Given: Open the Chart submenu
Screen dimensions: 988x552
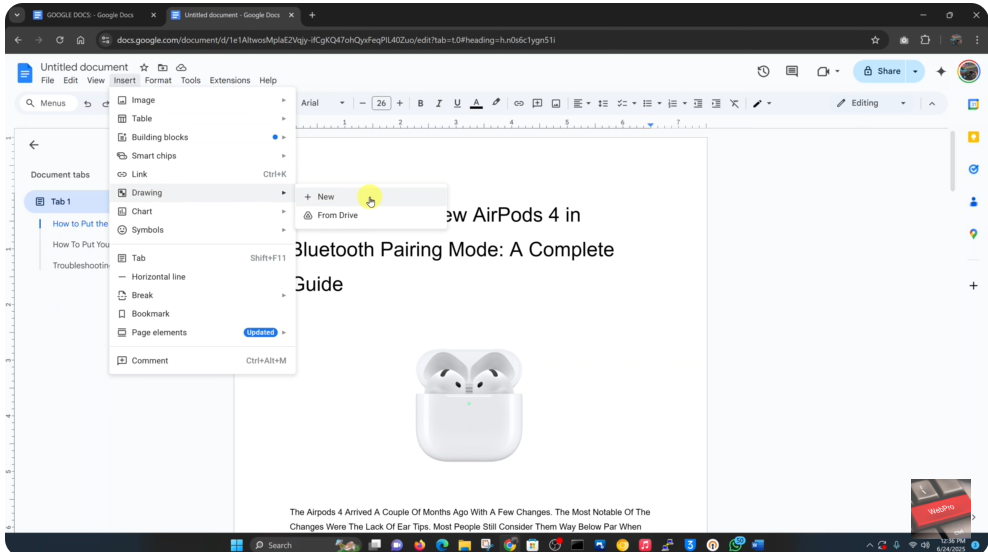Looking at the screenshot, I should (202, 212).
